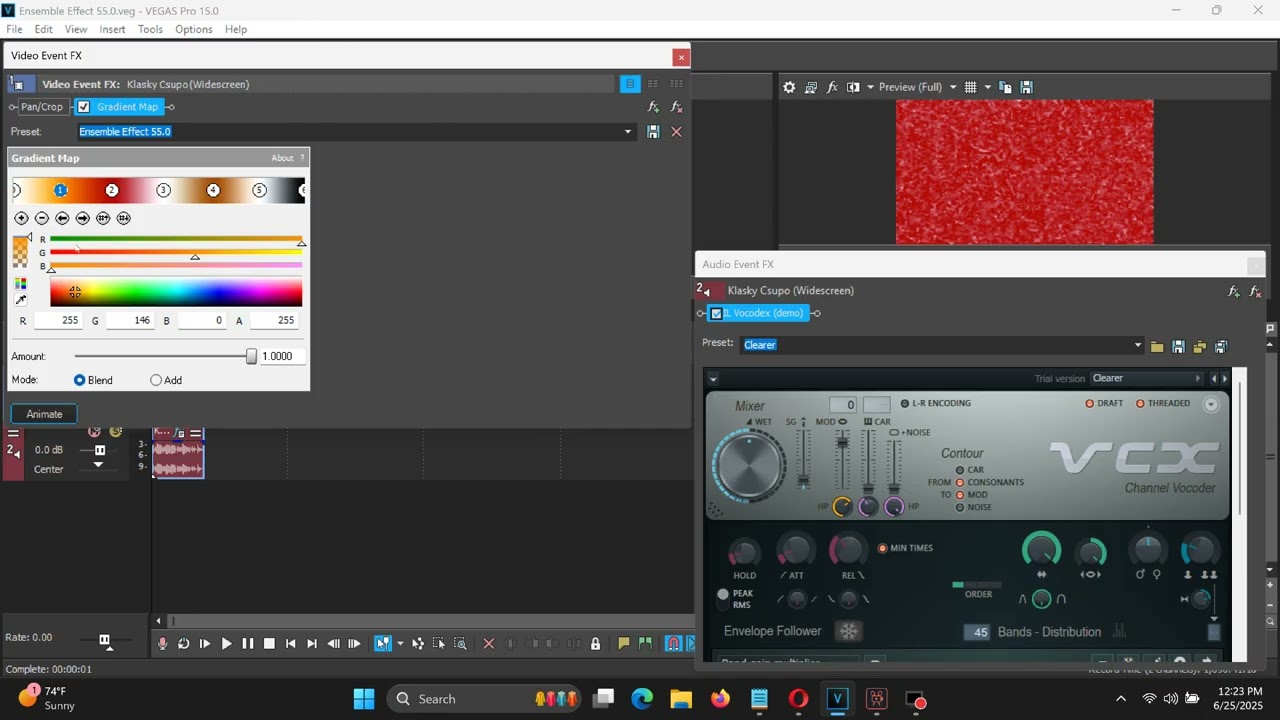Enable snapping magnet icon
This screenshot has height=720, width=1280.
(x=674, y=644)
